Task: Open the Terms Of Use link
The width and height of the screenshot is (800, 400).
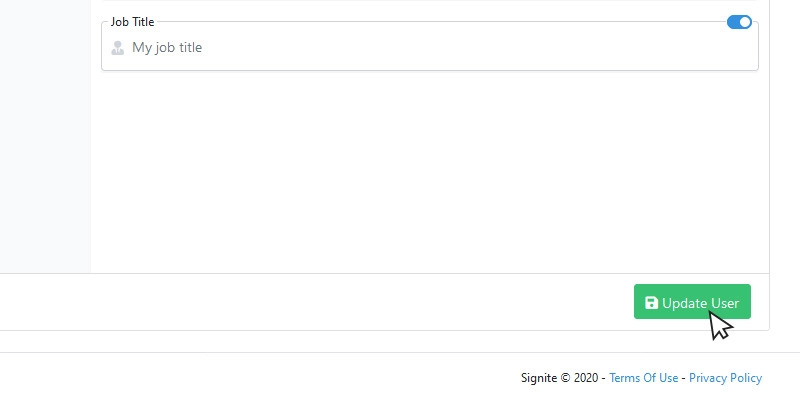Action: [643, 378]
